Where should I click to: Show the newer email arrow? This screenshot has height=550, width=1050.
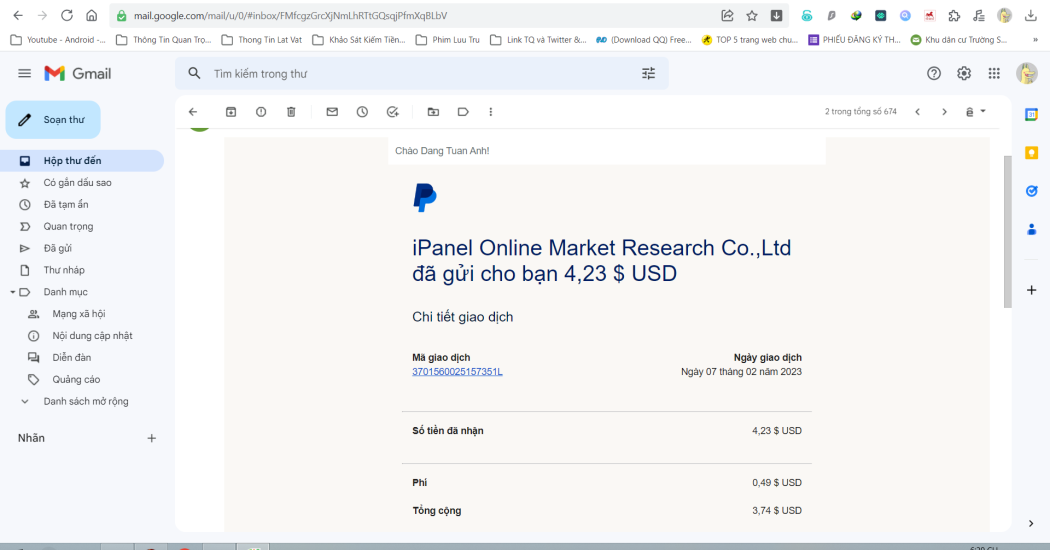[x=917, y=112]
